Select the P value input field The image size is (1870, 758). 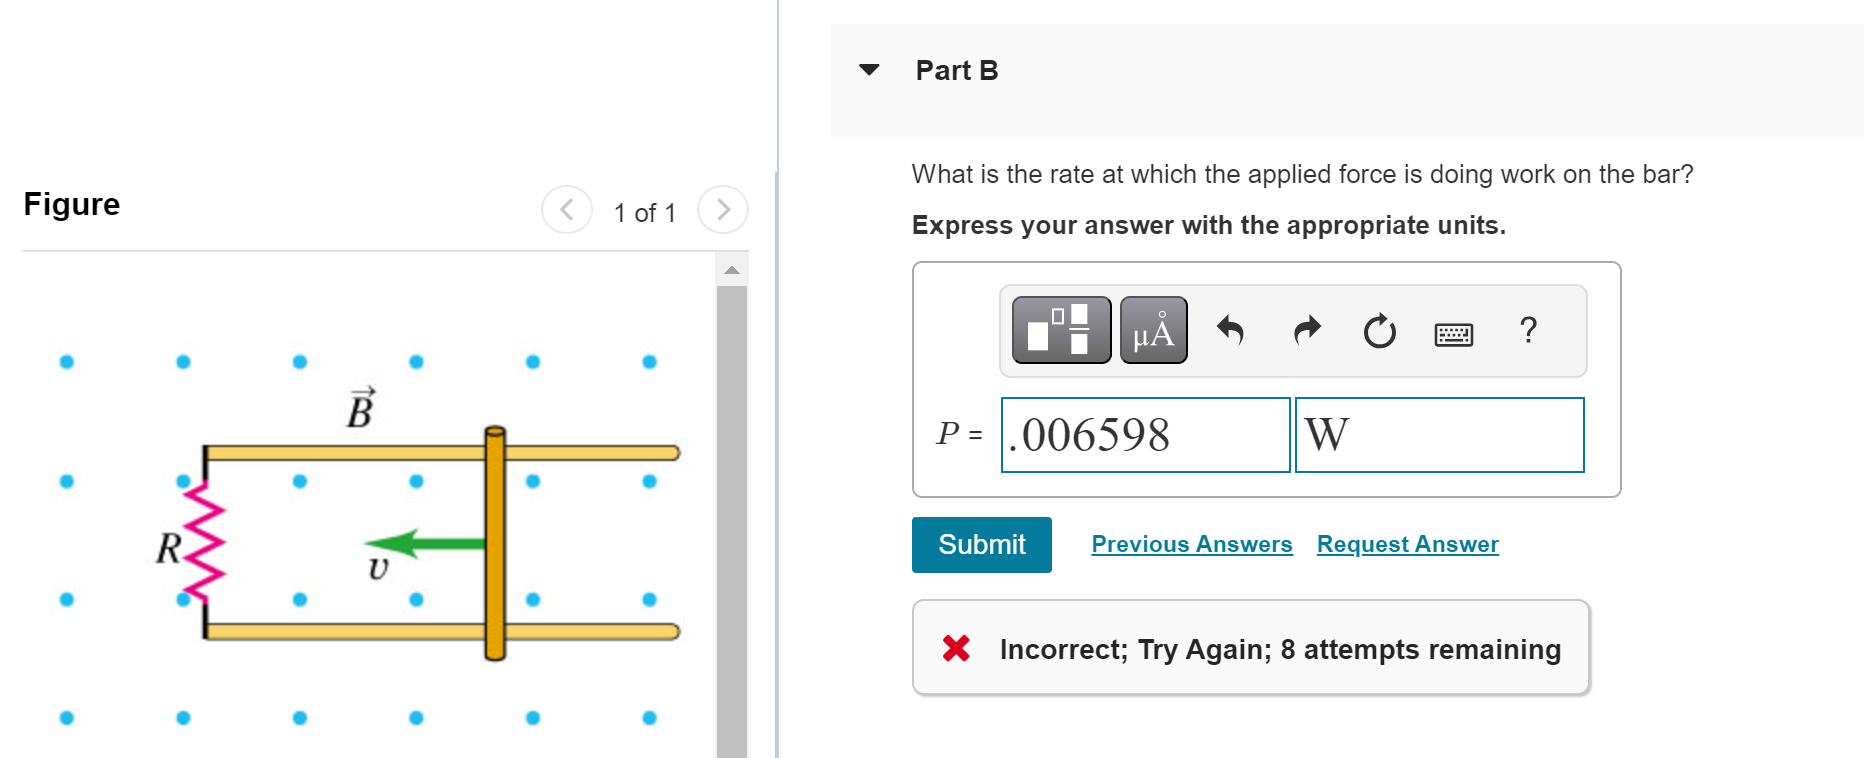coord(1145,435)
